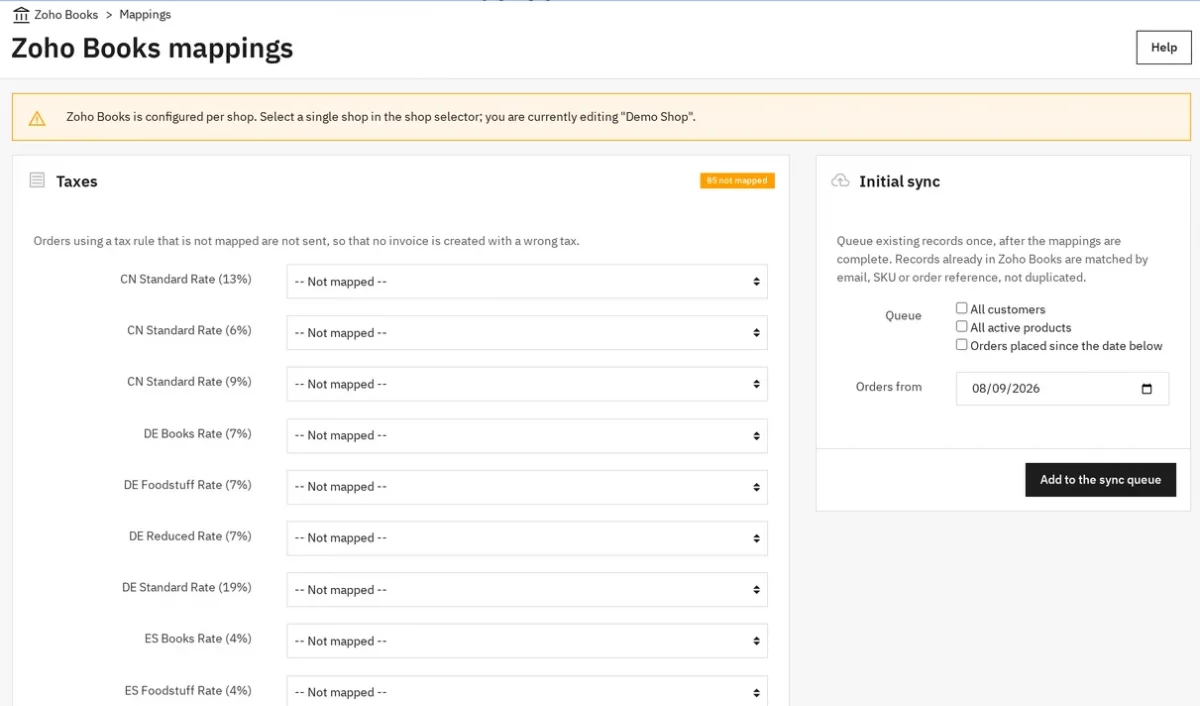Click the warning triangle icon in alert

coord(37,118)
